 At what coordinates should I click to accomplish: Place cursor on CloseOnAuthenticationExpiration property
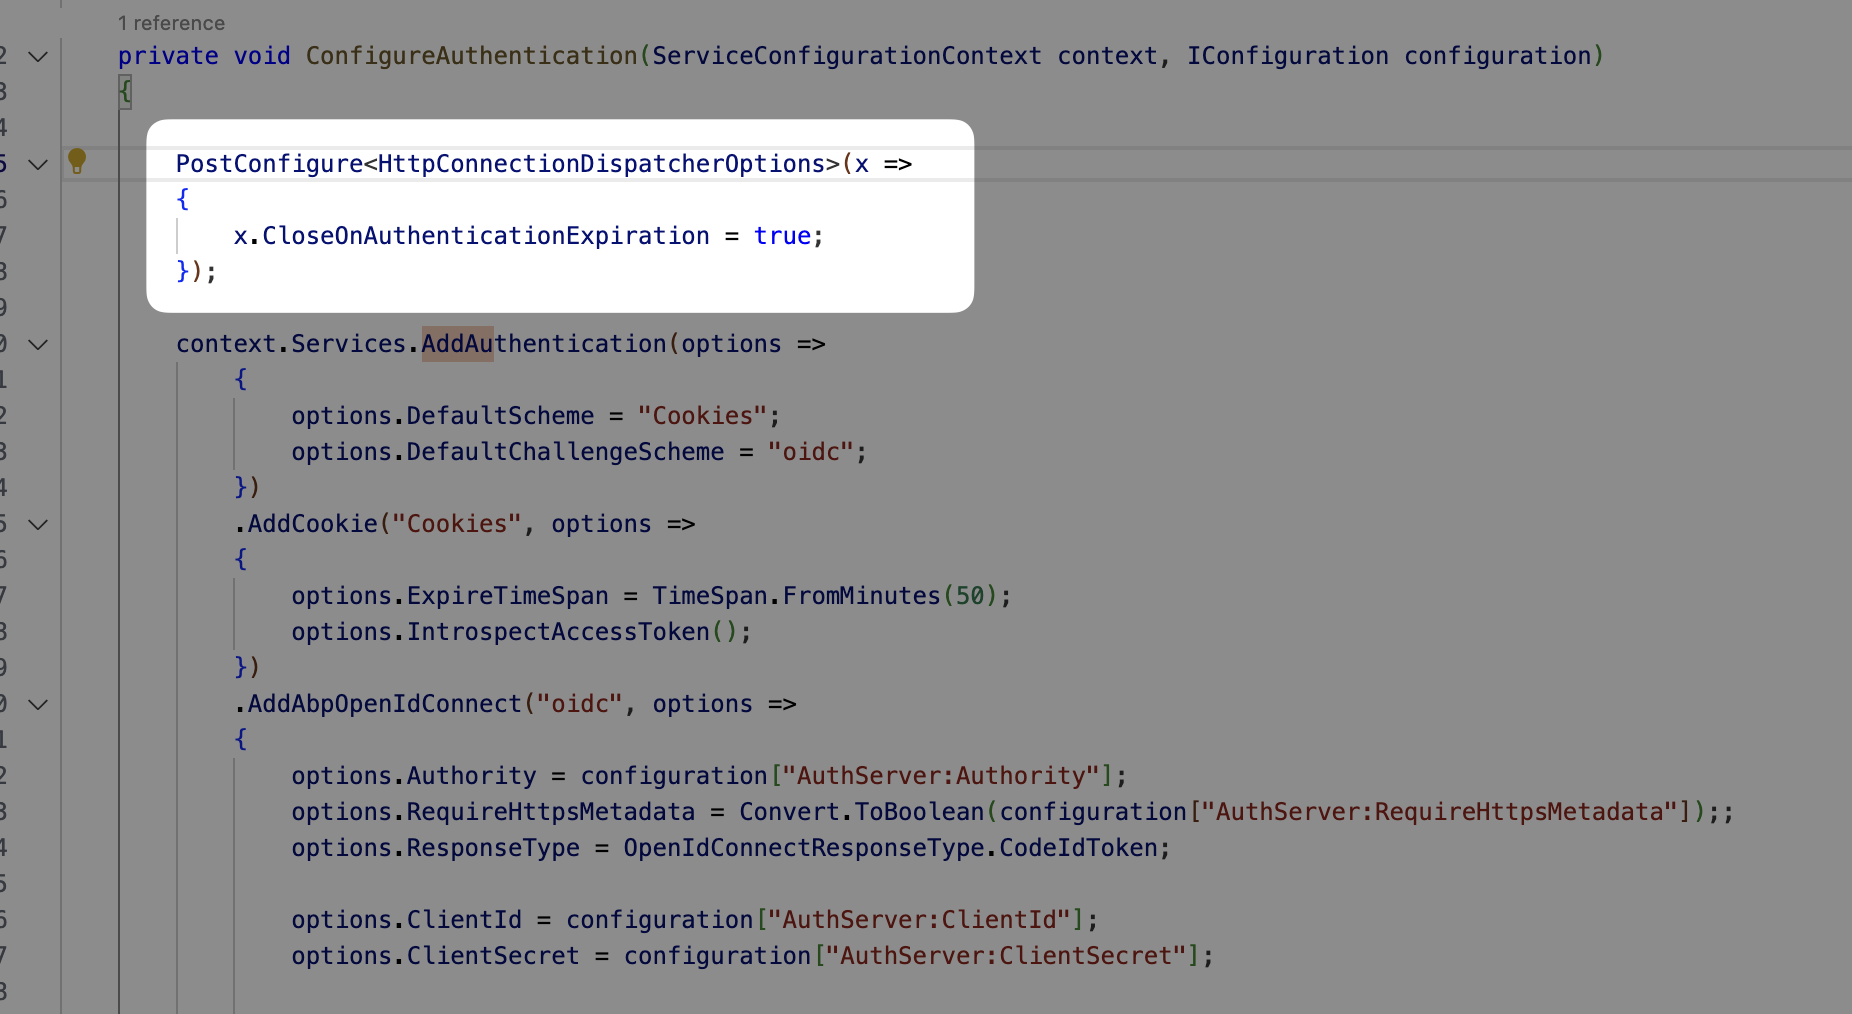[485, 236]
